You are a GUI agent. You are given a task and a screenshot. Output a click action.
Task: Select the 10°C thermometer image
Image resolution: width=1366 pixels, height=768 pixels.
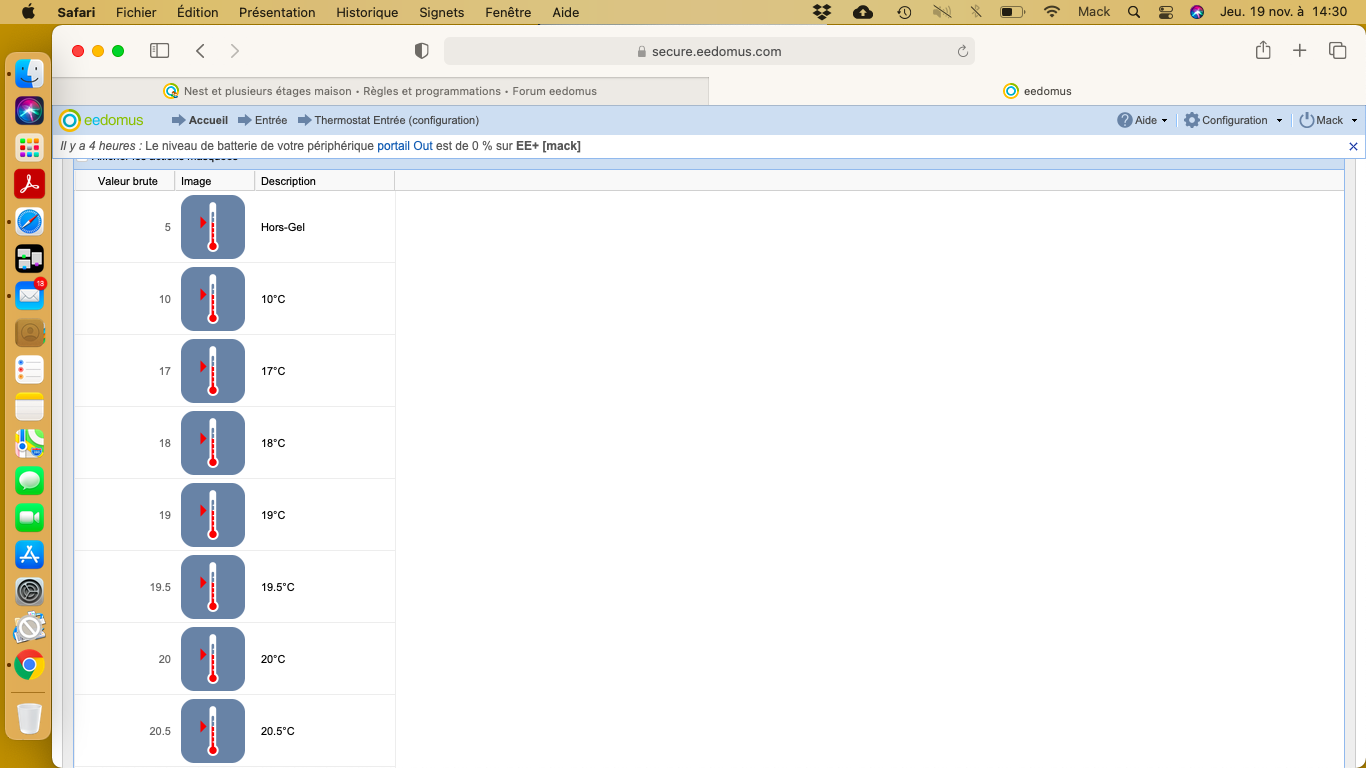pyautogui.click(x=213, y=299)
